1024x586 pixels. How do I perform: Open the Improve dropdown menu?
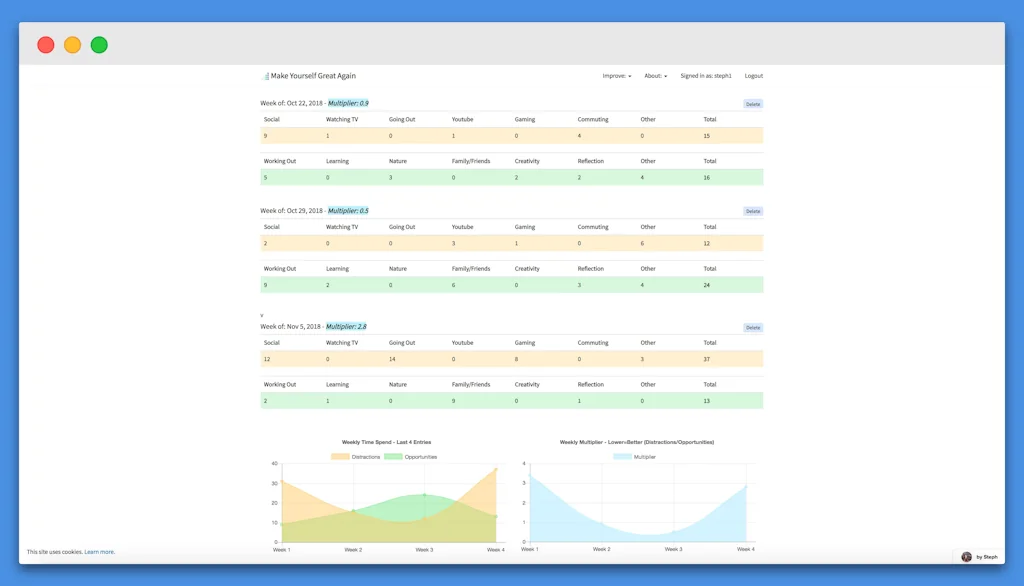point(616,76)
